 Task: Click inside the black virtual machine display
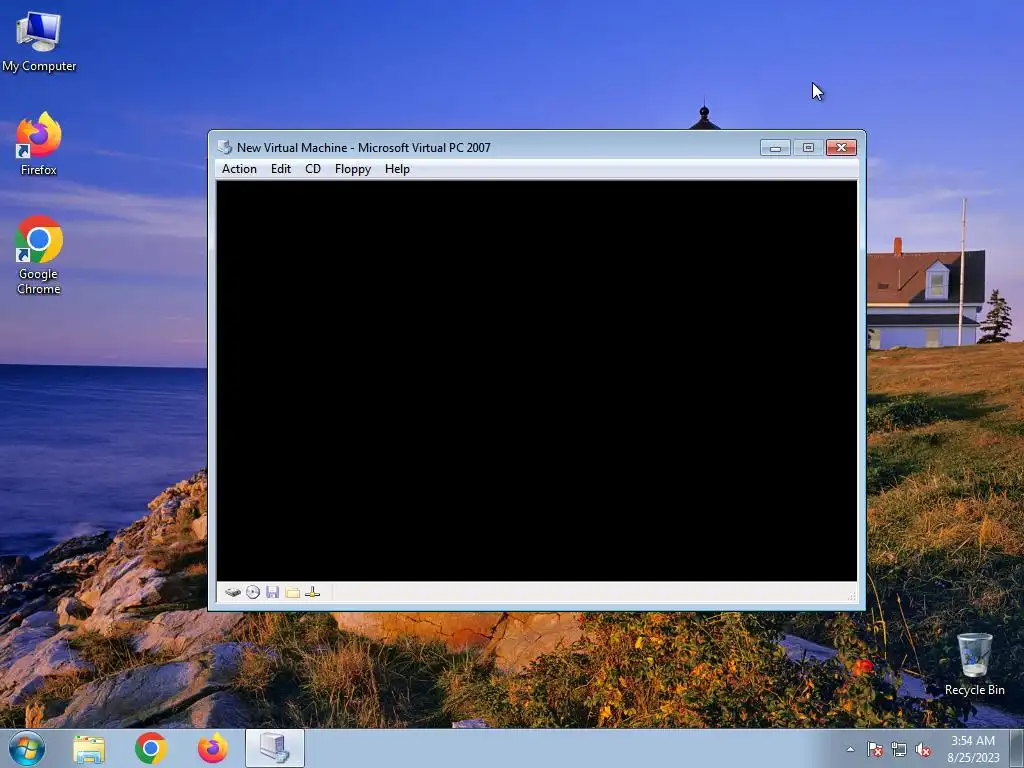(x=537, y=381)
